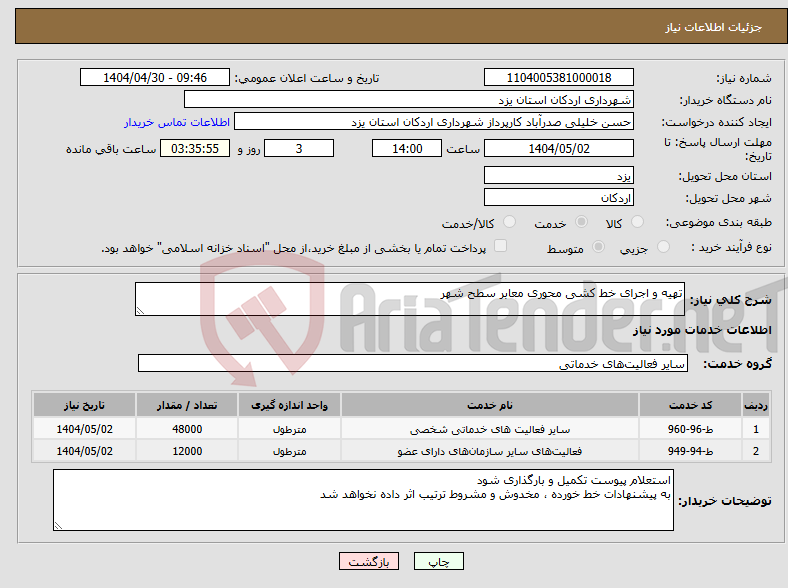This screenshot has height=588, width=788.
Task: Click service code ط-94-949 cell
Action: (x=691, y=451)
